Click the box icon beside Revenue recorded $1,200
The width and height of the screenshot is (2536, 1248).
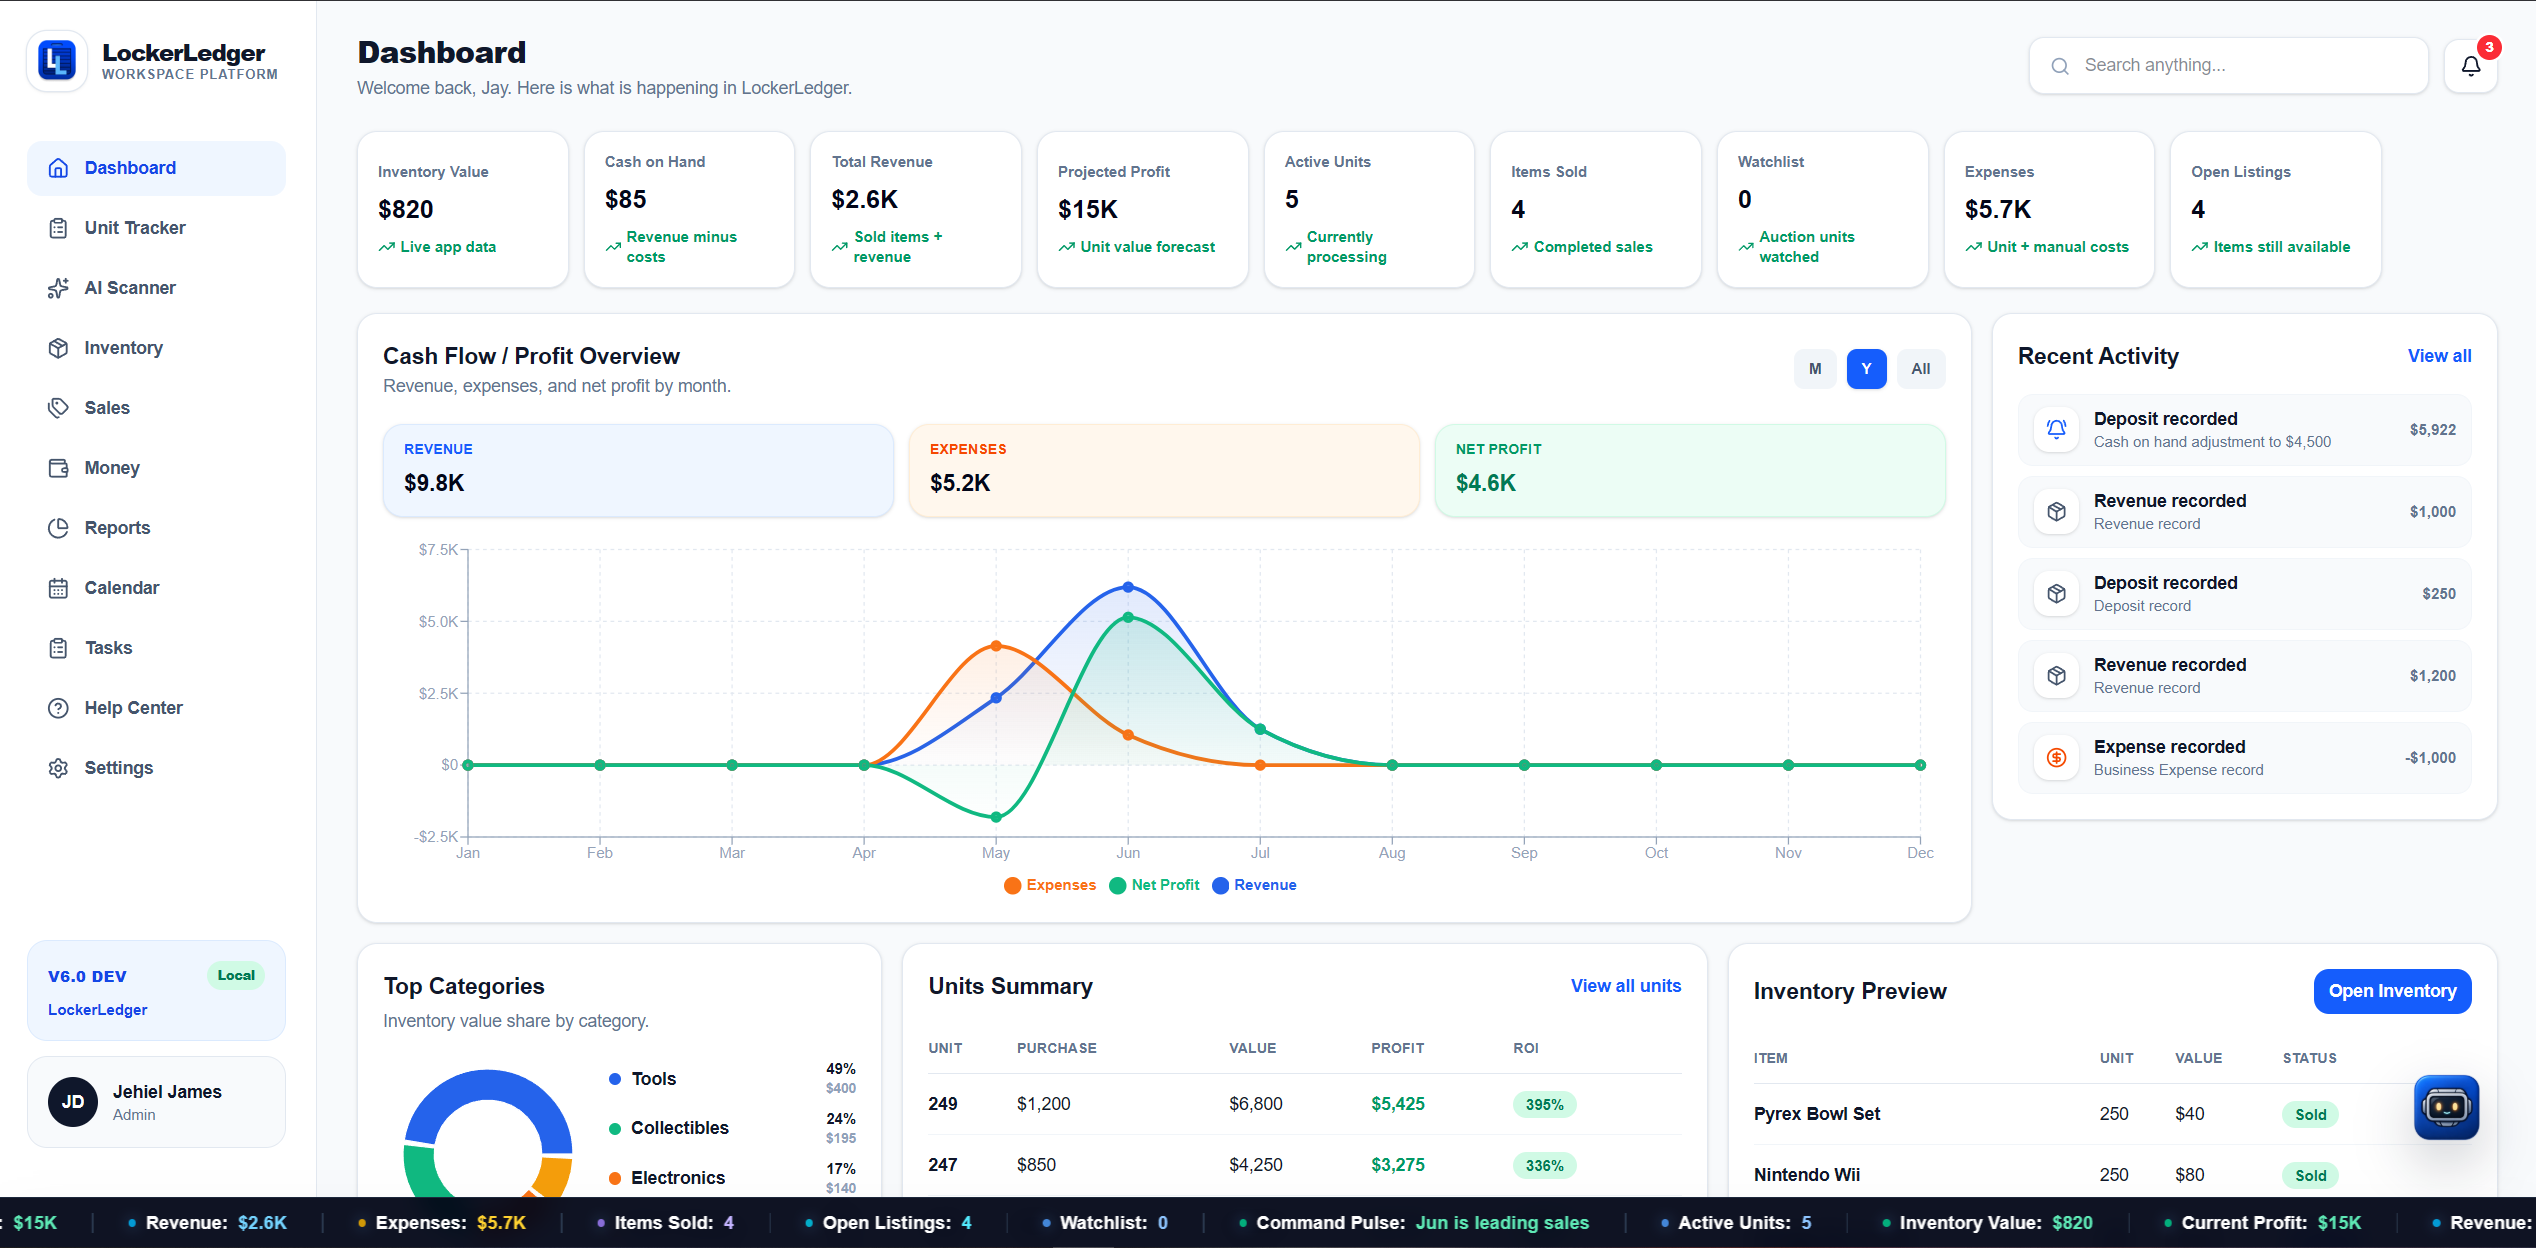tap(2056, 675)
